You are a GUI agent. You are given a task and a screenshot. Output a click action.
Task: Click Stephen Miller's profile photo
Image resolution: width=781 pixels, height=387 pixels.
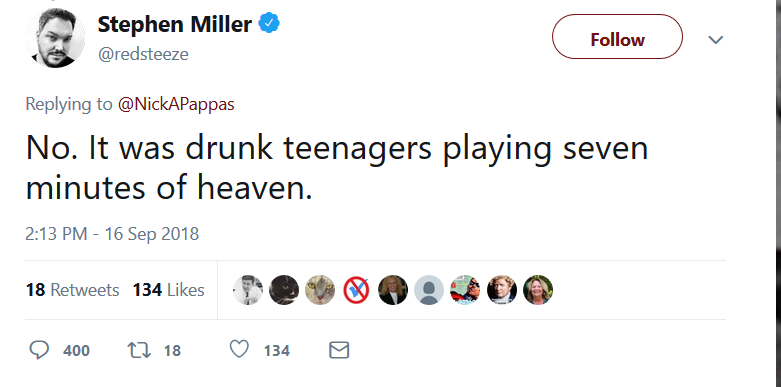(55, 38)
